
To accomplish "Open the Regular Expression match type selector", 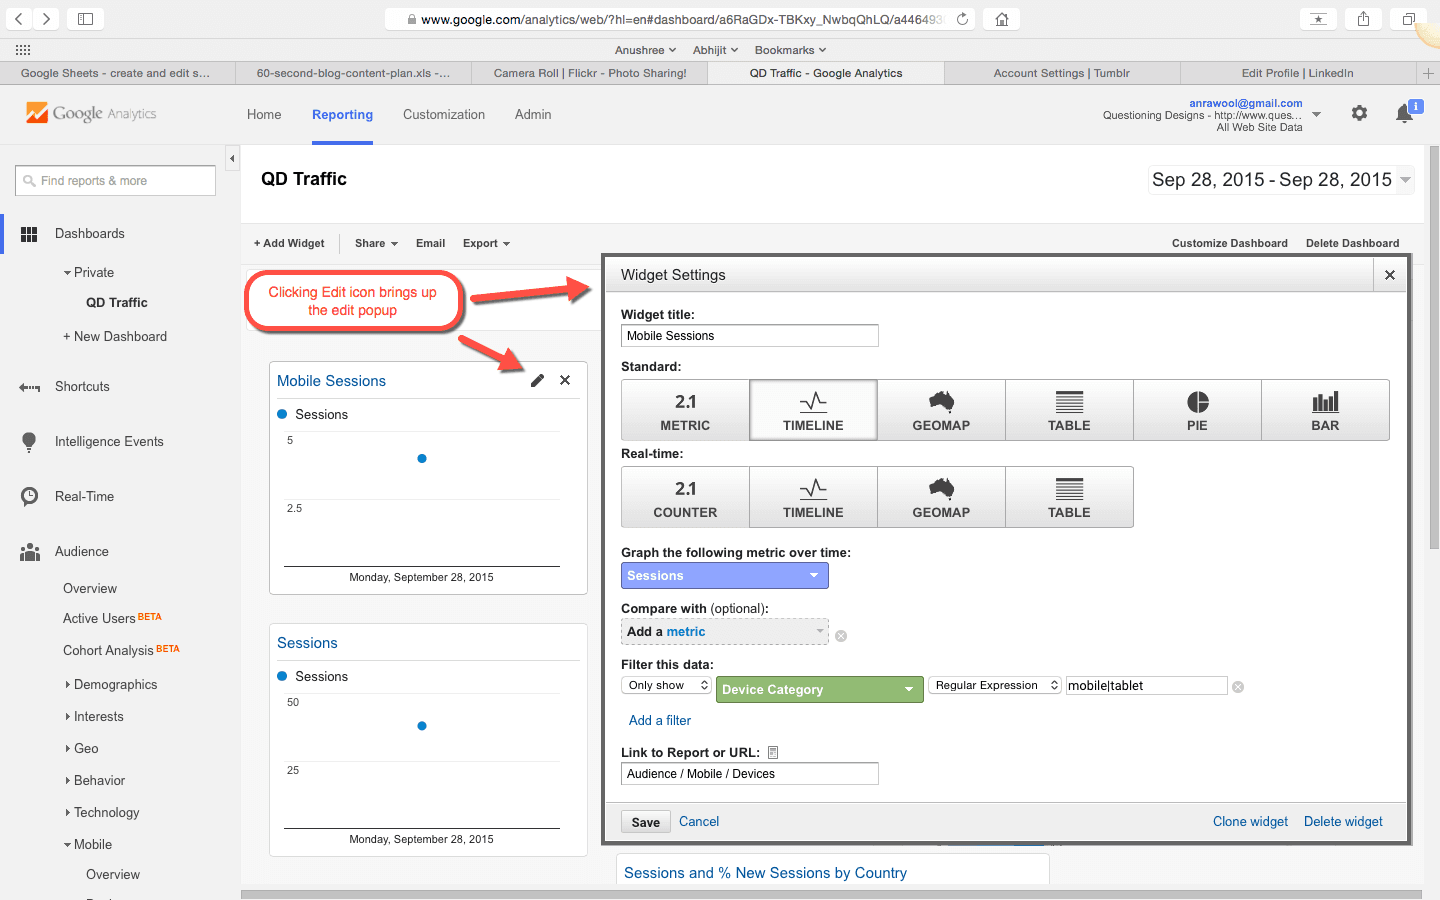I will coord(995,686).
